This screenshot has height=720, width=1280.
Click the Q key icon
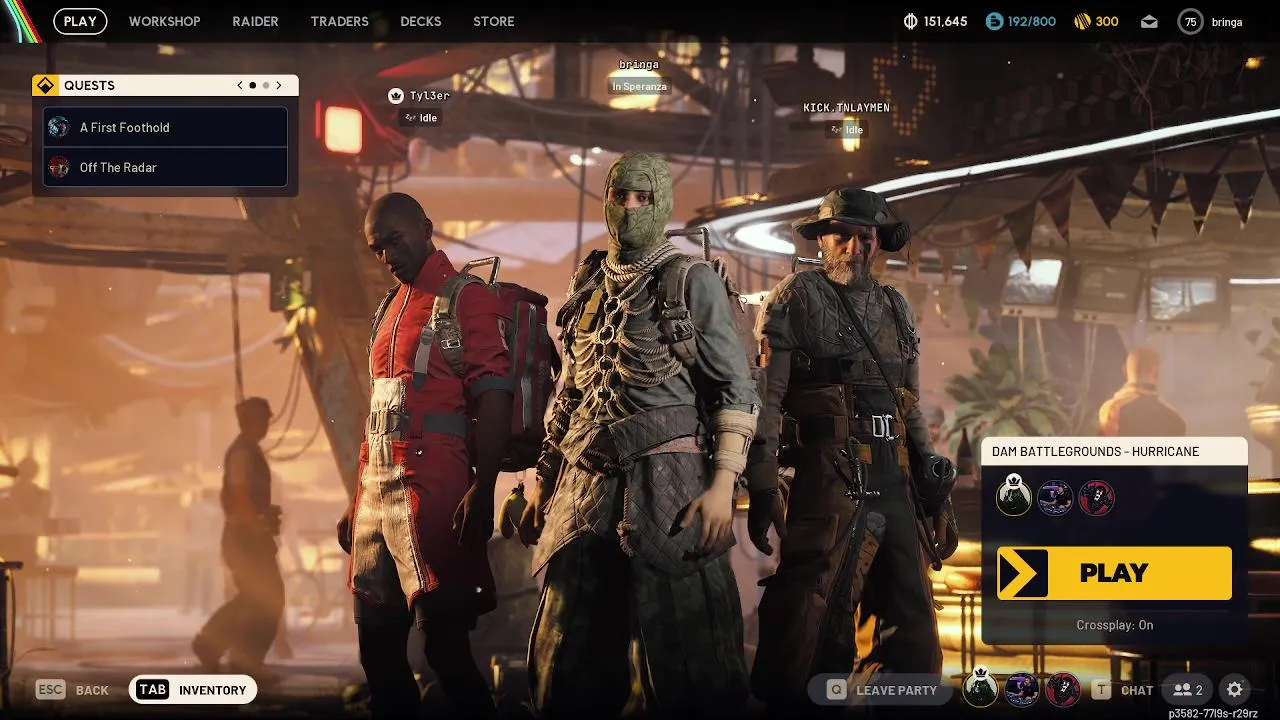pos(836,690)
